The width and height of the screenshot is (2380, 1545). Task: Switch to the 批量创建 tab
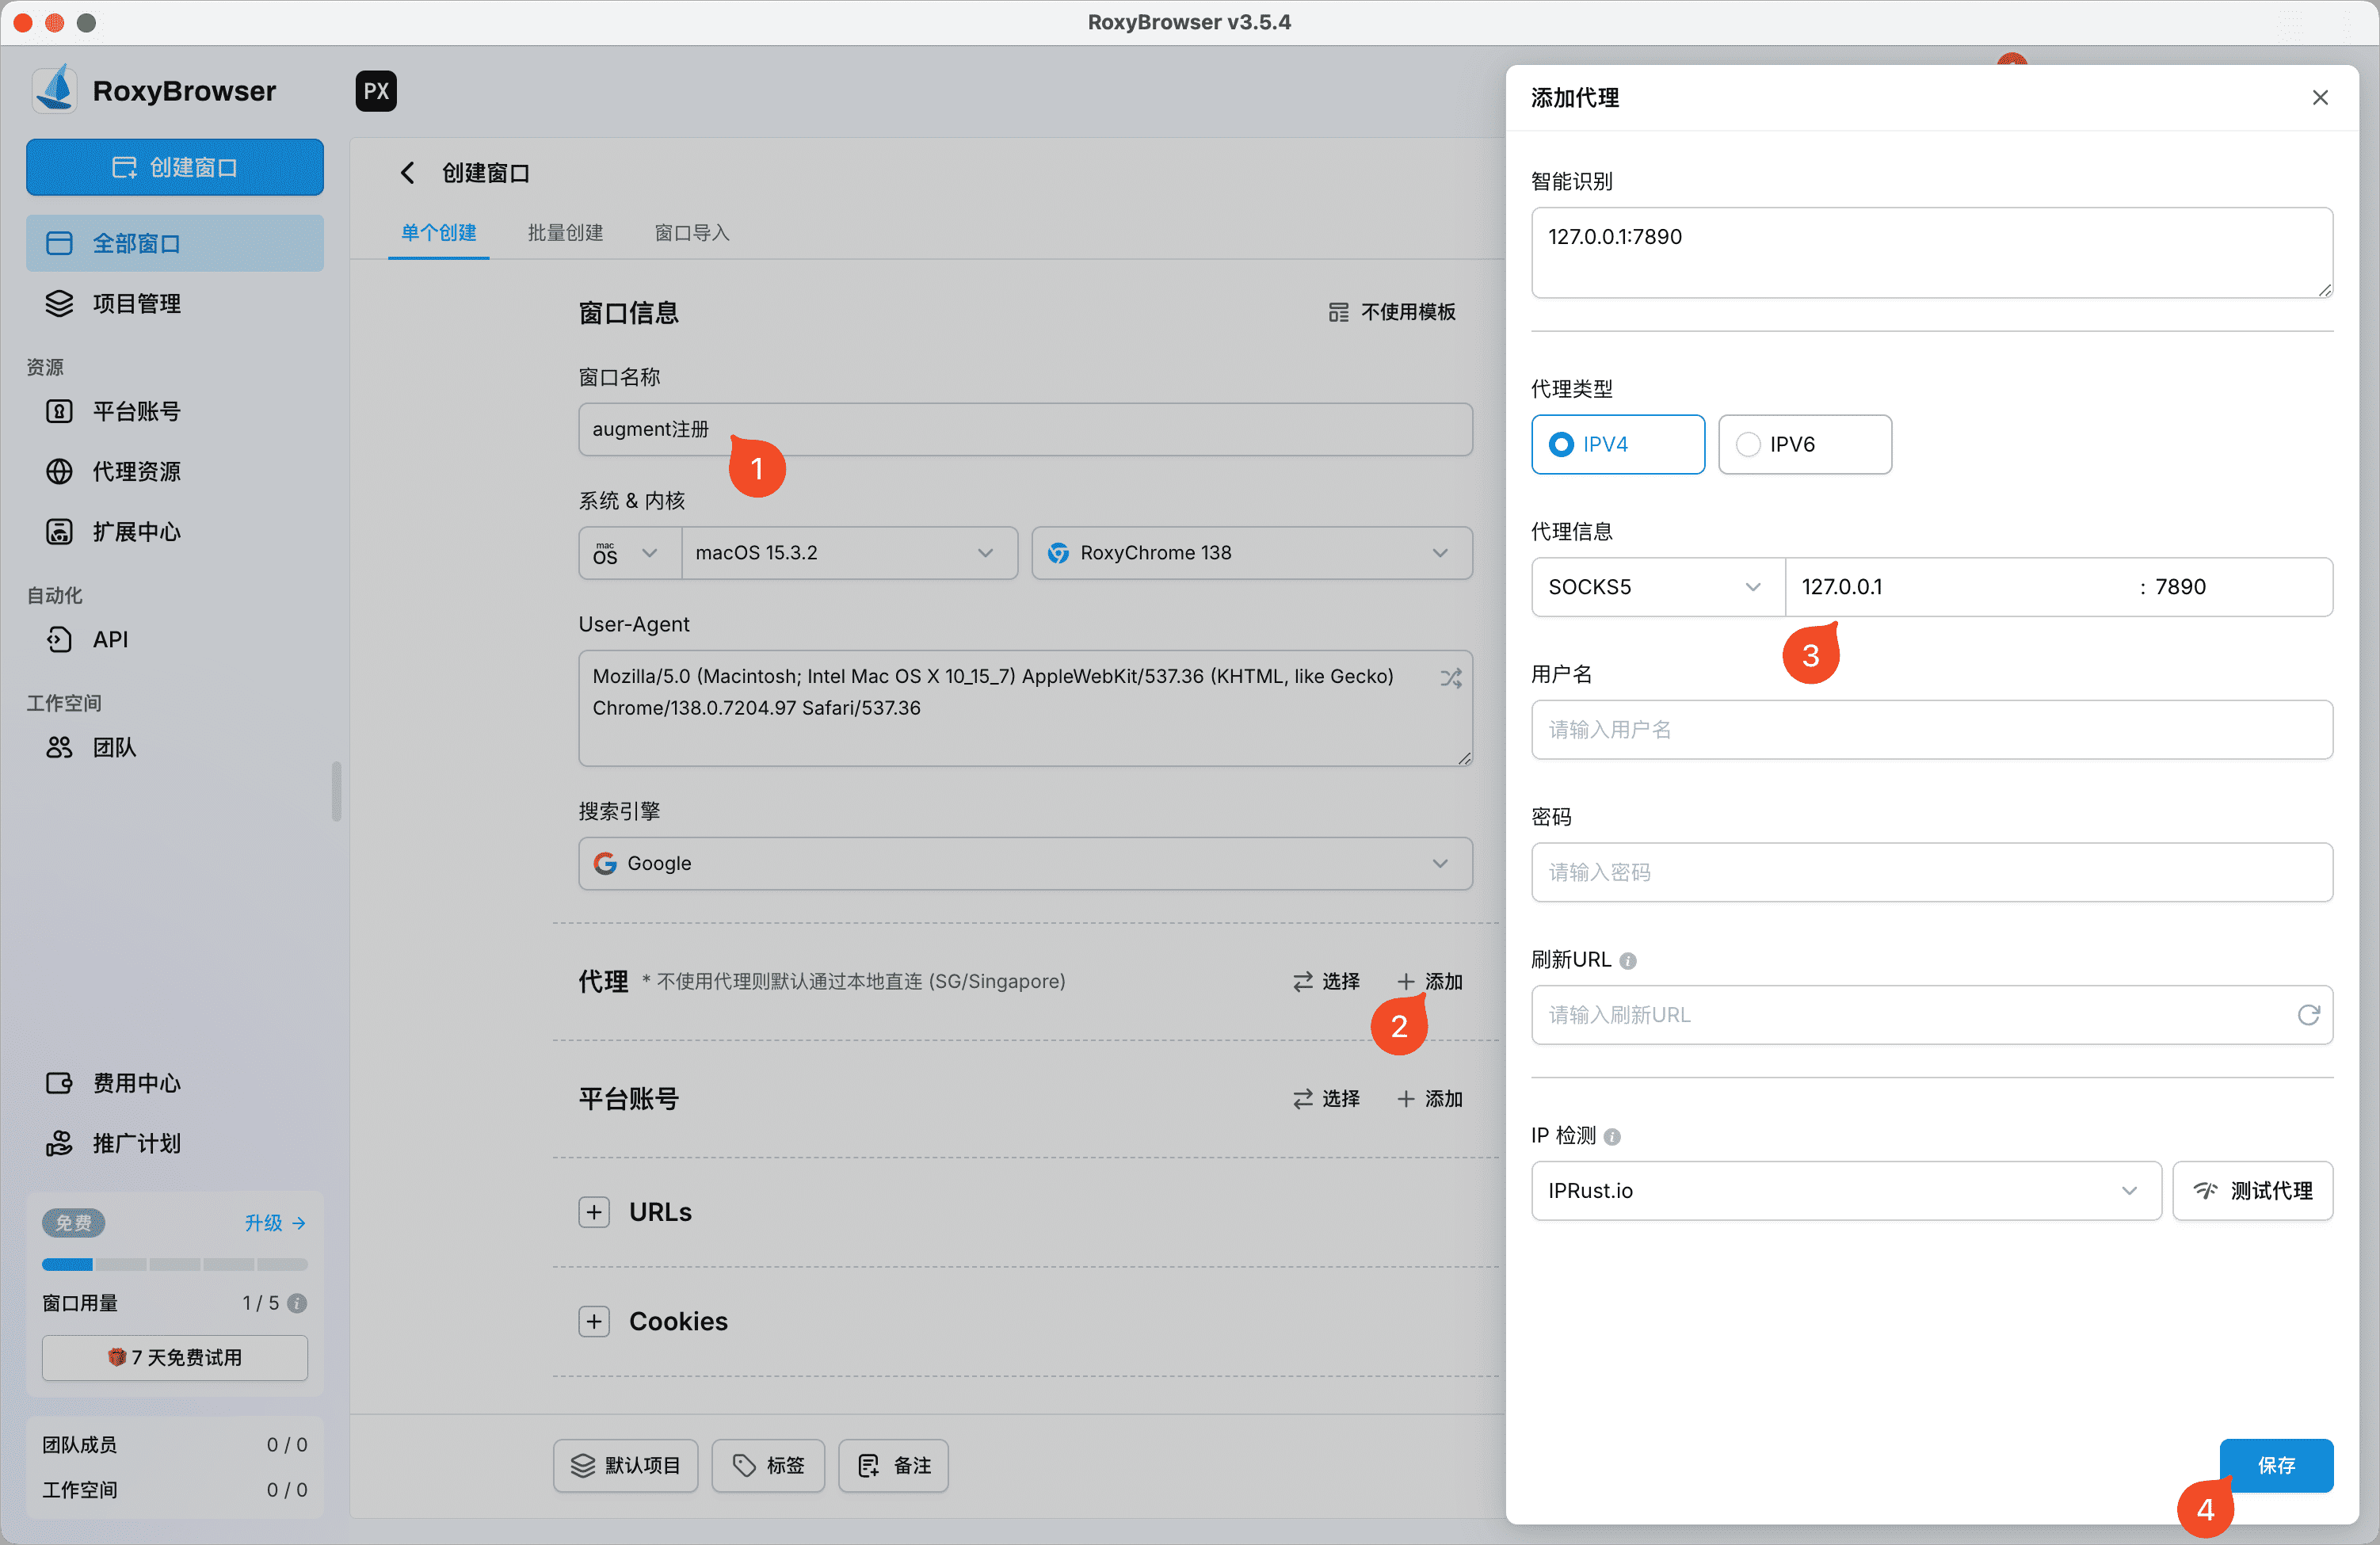coord(565,232)
